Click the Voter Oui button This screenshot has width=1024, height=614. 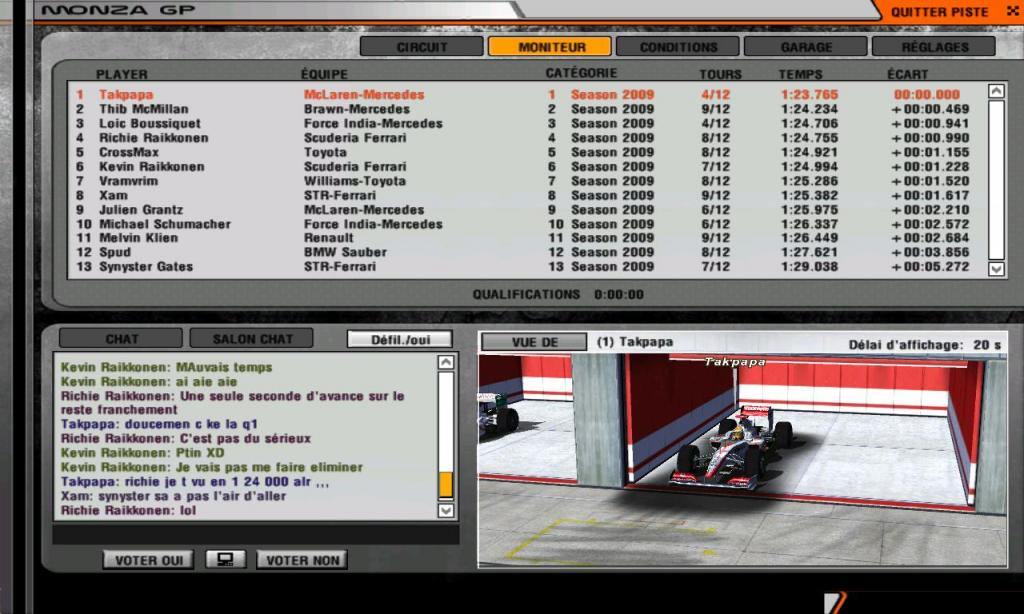[x=148, y=560]
